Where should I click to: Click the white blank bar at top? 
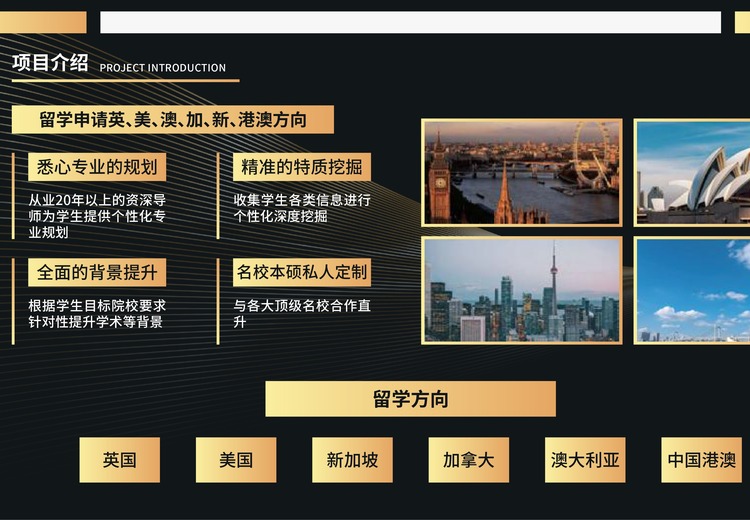pos(410,22)
